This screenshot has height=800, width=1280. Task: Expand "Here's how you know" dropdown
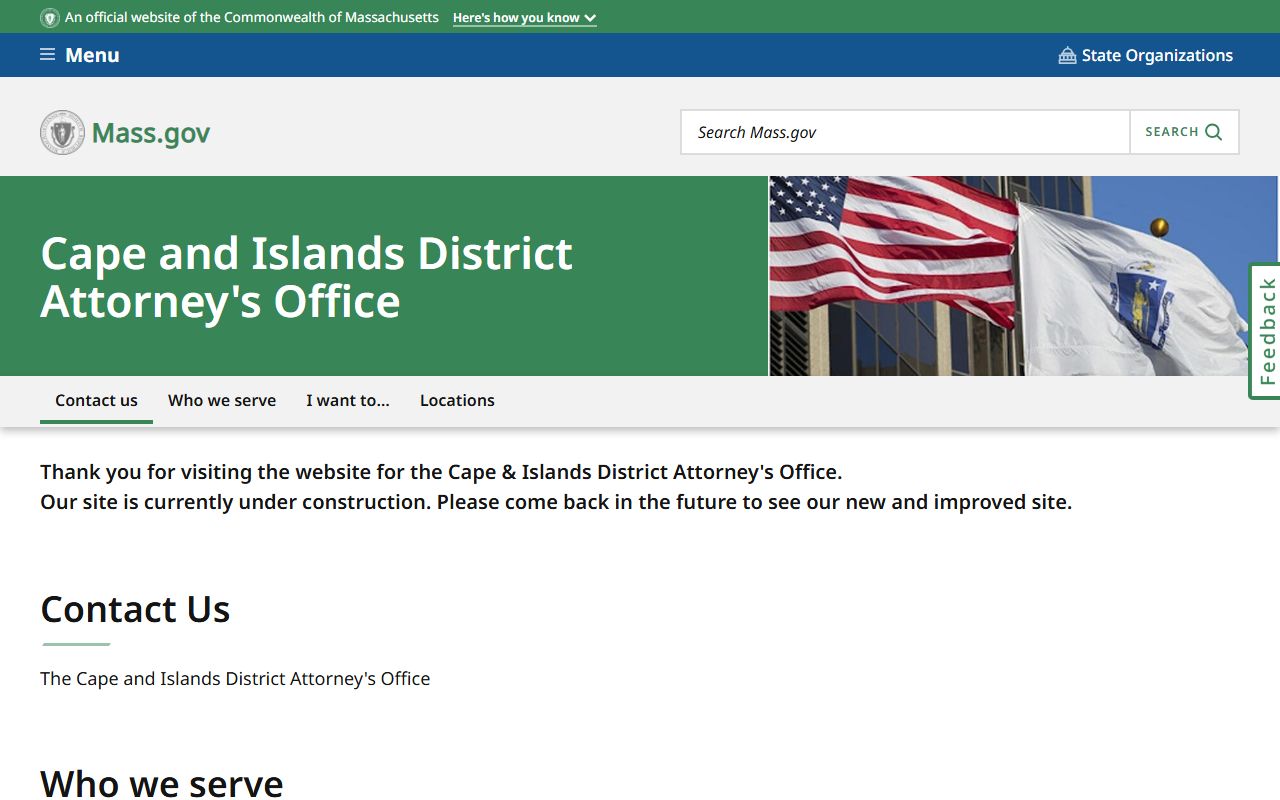[524, 18]
